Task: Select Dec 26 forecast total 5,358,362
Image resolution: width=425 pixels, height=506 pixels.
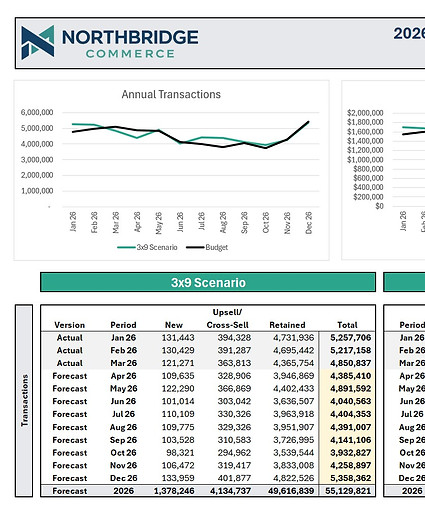Action: point(351,478)
